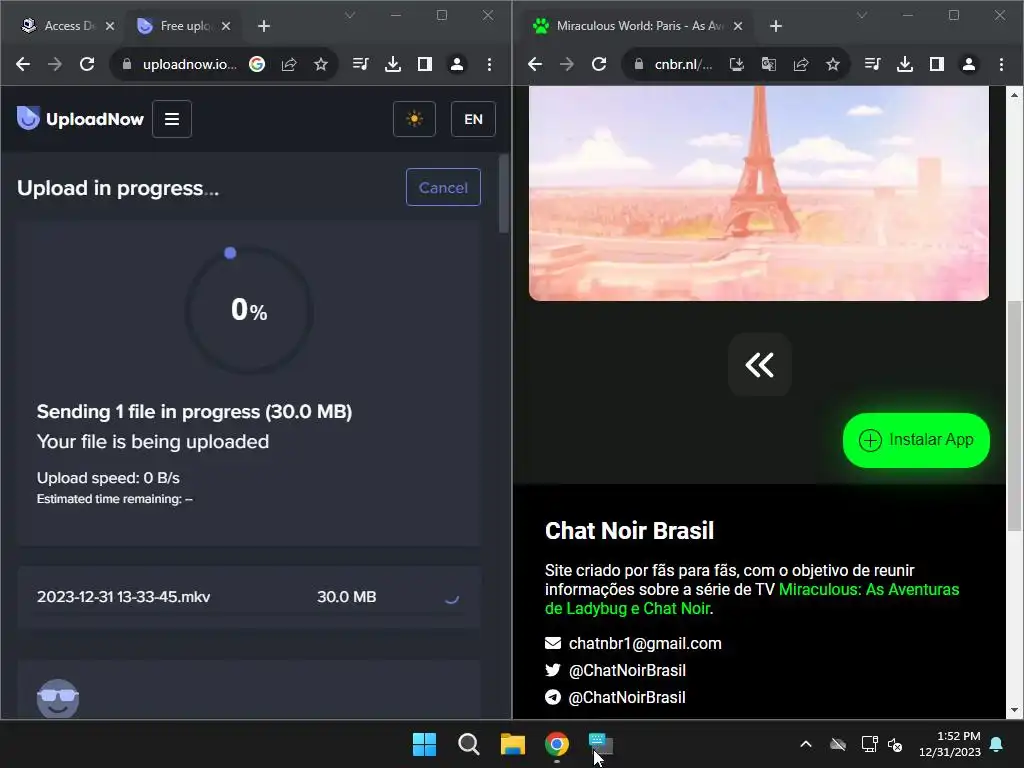Open profile icon in left browser window
This screenshot has width=1024, height=768.
pos(457,64)
